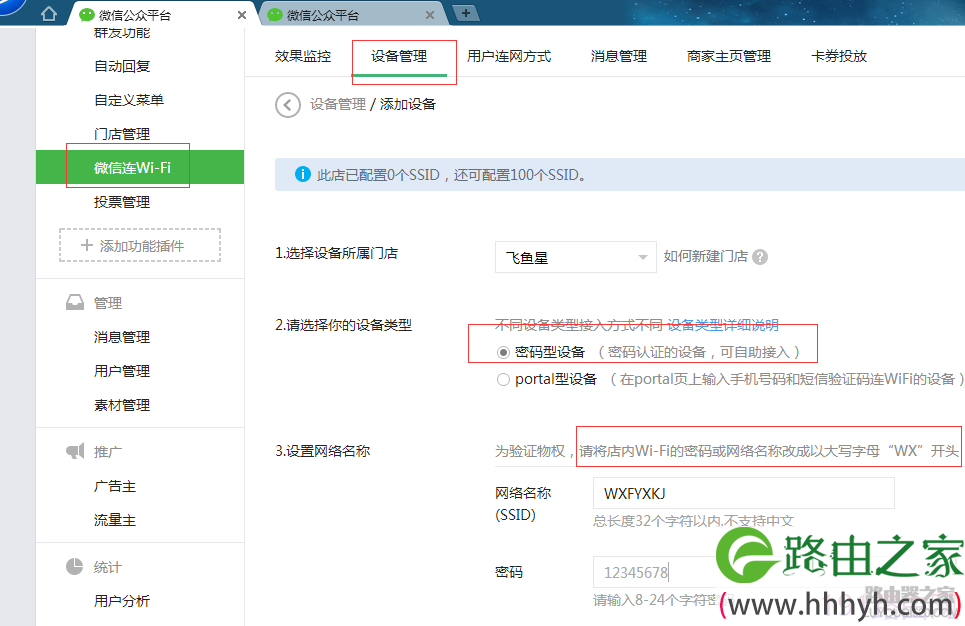The image size is (965, 626).
Task: Open the 飞鱼星 store dropdown
Action: 575,257
